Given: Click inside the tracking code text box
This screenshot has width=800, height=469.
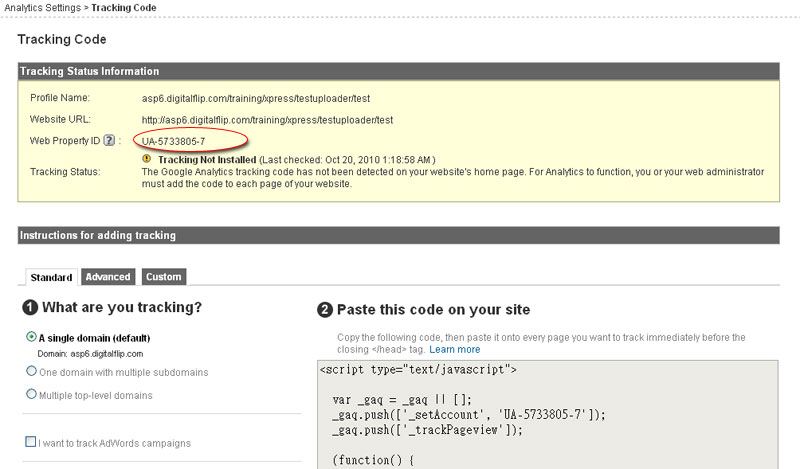Looking at the screenshot, I should [x=547, y=414].
